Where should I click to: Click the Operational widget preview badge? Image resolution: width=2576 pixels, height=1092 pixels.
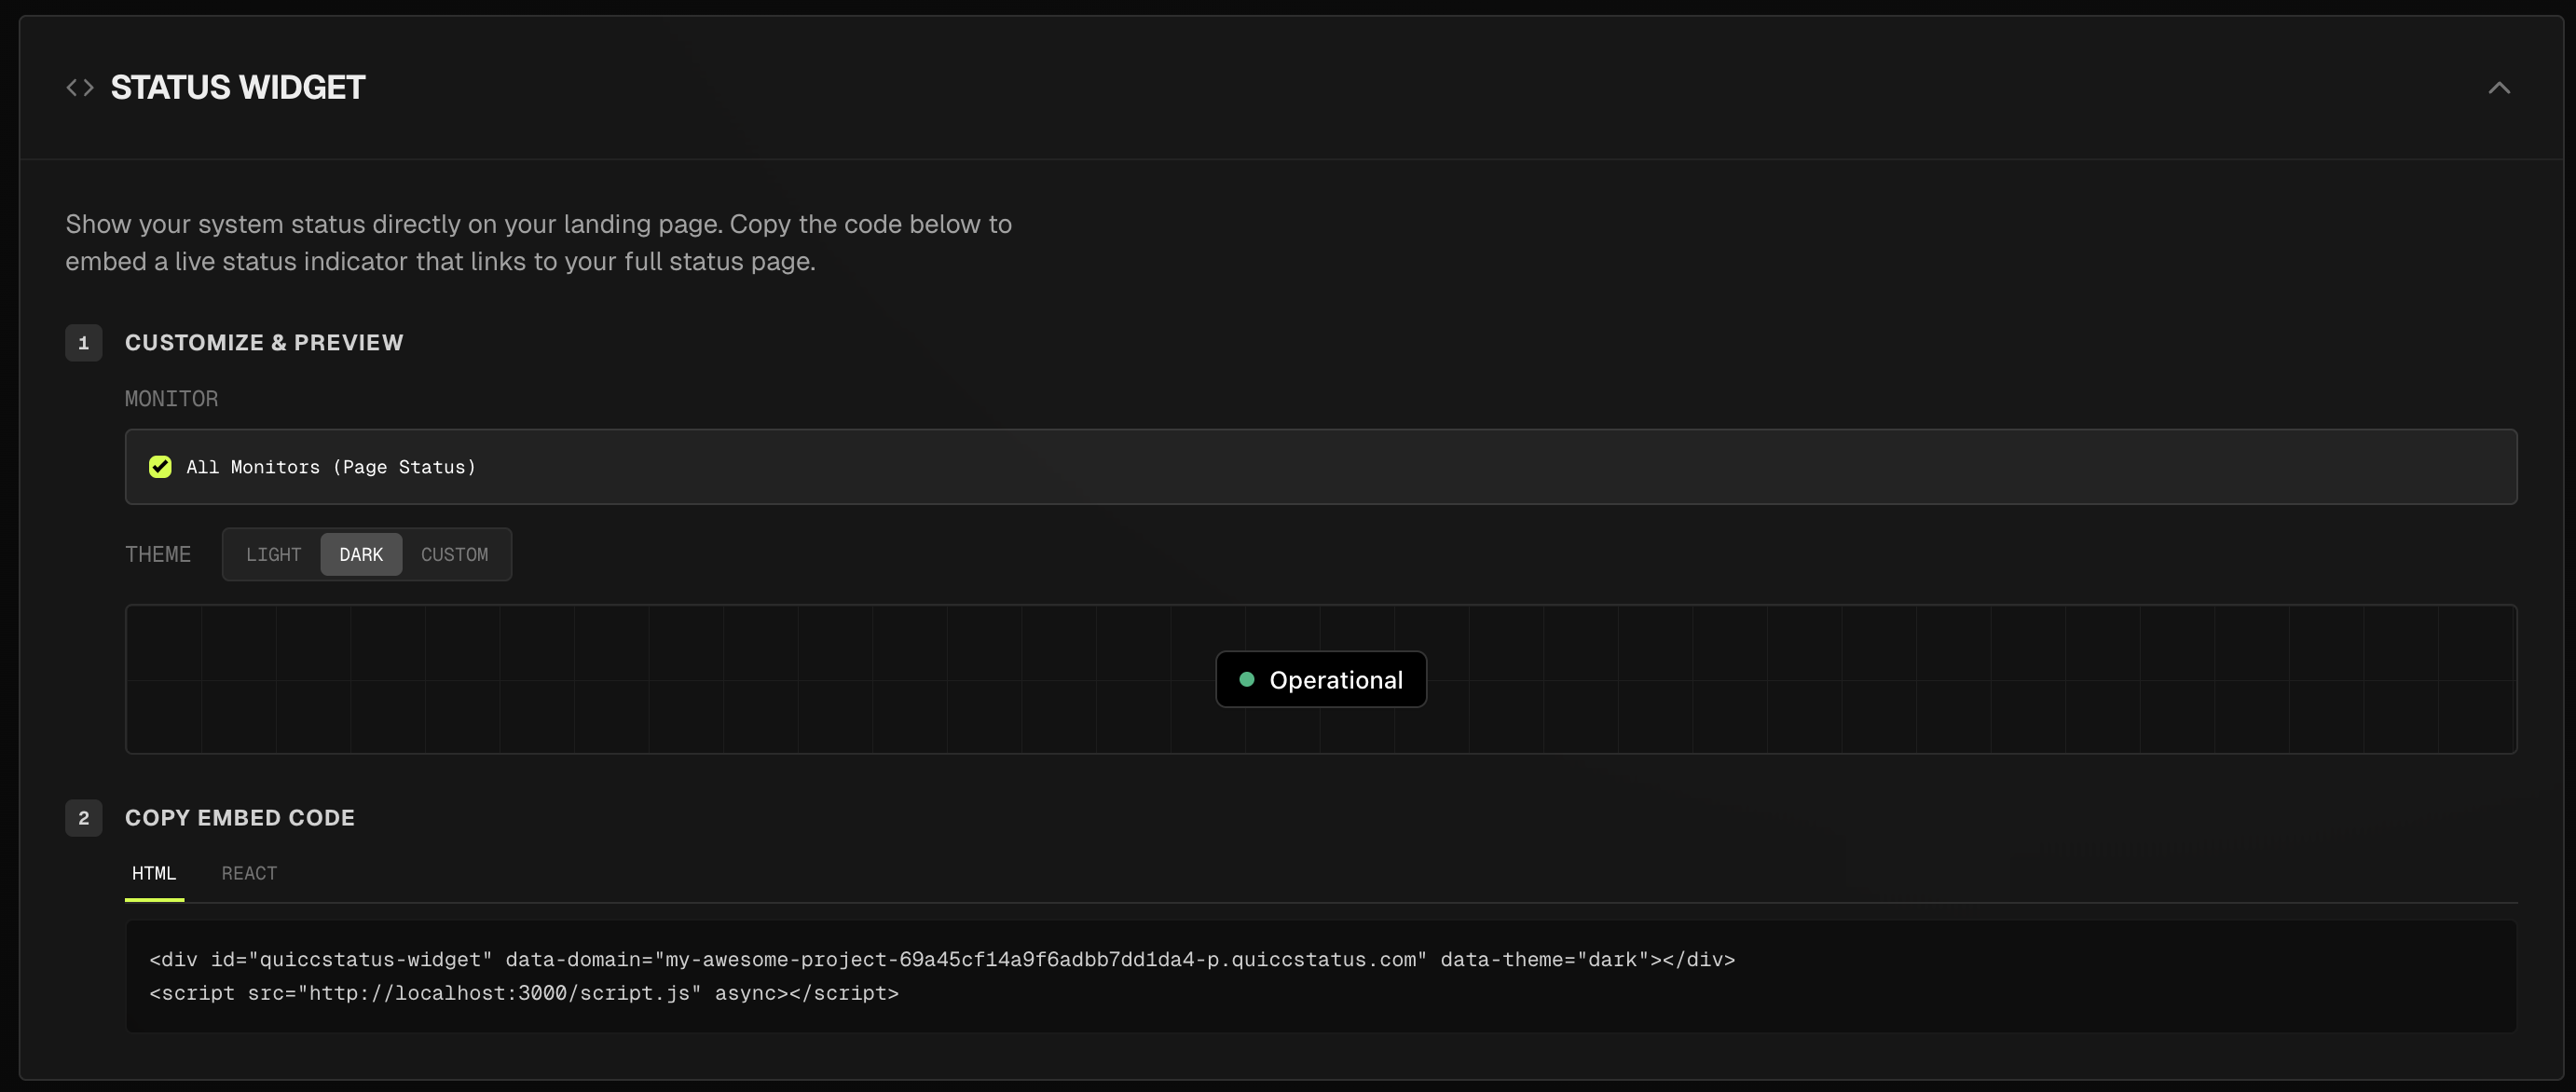pos(1321,679)
